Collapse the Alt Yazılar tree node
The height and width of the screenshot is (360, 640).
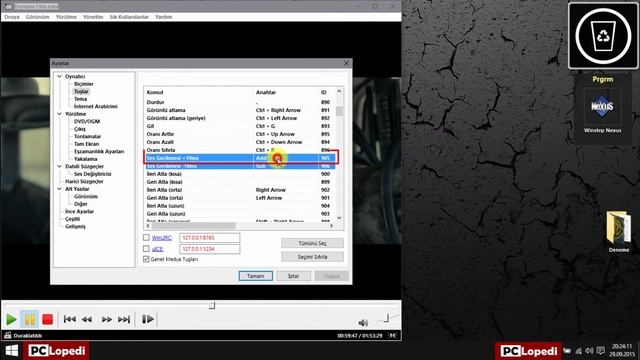(60, 189)
